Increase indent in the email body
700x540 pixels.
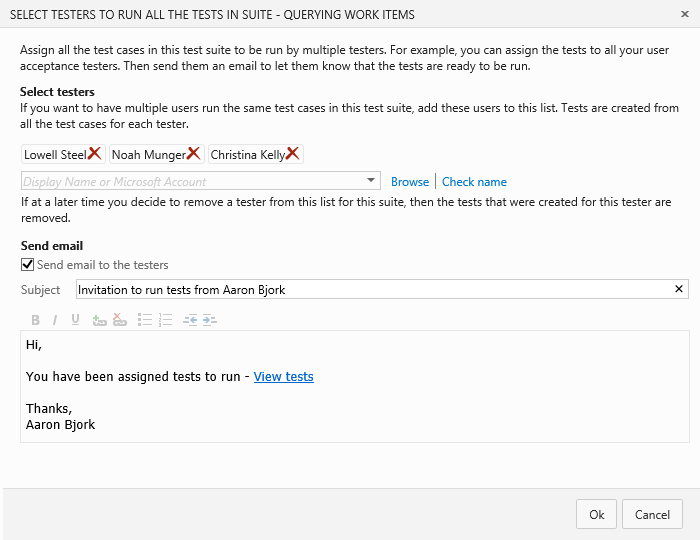(x=209, y=320)
